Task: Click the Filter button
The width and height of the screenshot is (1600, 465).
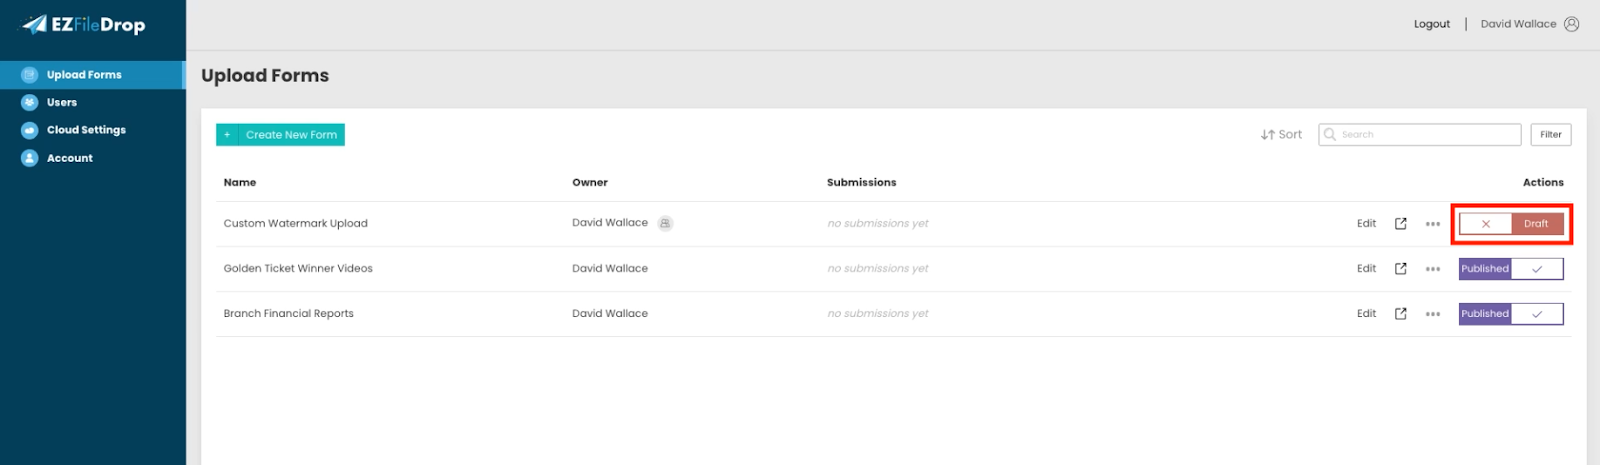Action: tap(1550, 135)
